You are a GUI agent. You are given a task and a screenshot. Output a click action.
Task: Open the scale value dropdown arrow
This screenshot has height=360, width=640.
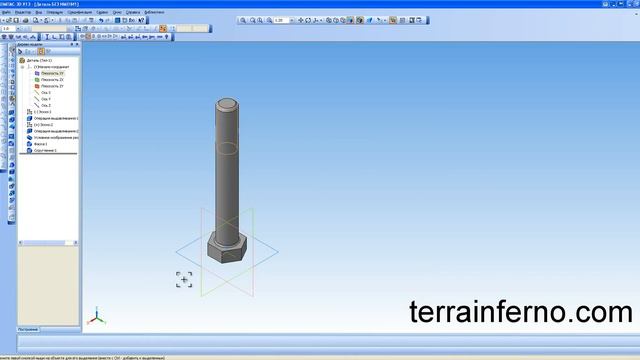coord(291,20)
